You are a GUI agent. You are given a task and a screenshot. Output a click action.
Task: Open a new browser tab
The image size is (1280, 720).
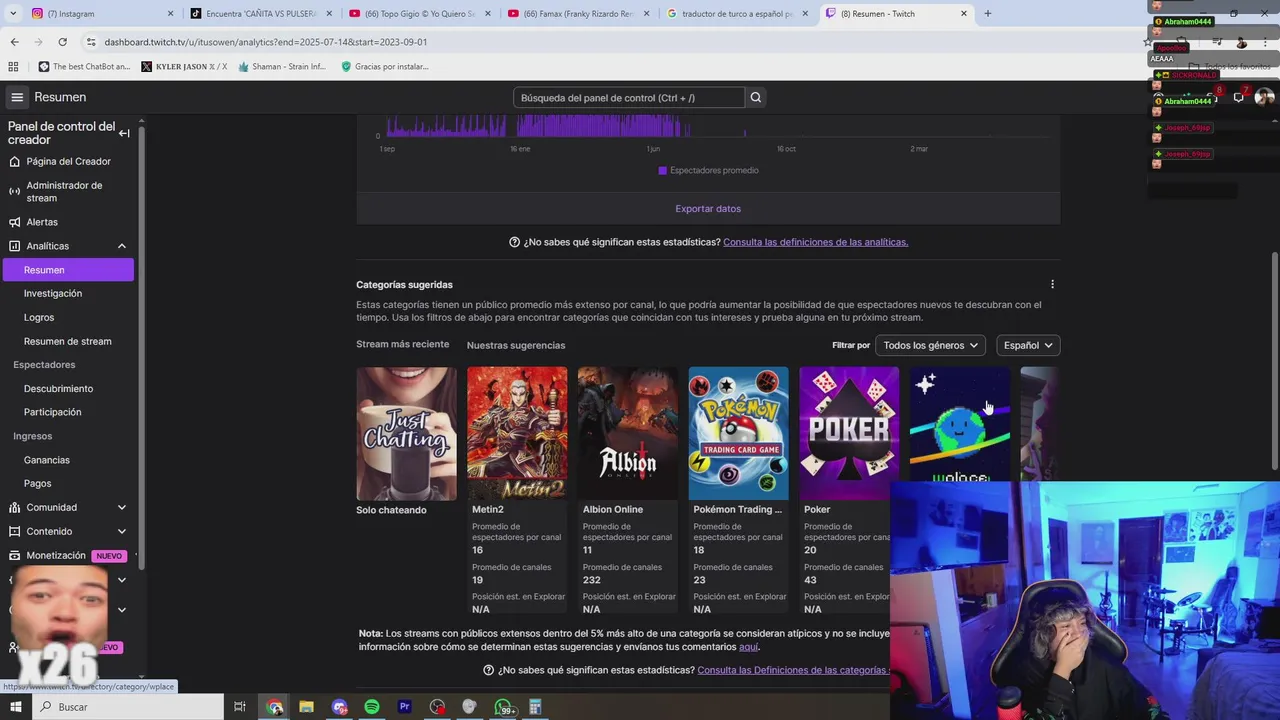pos(988,14)
